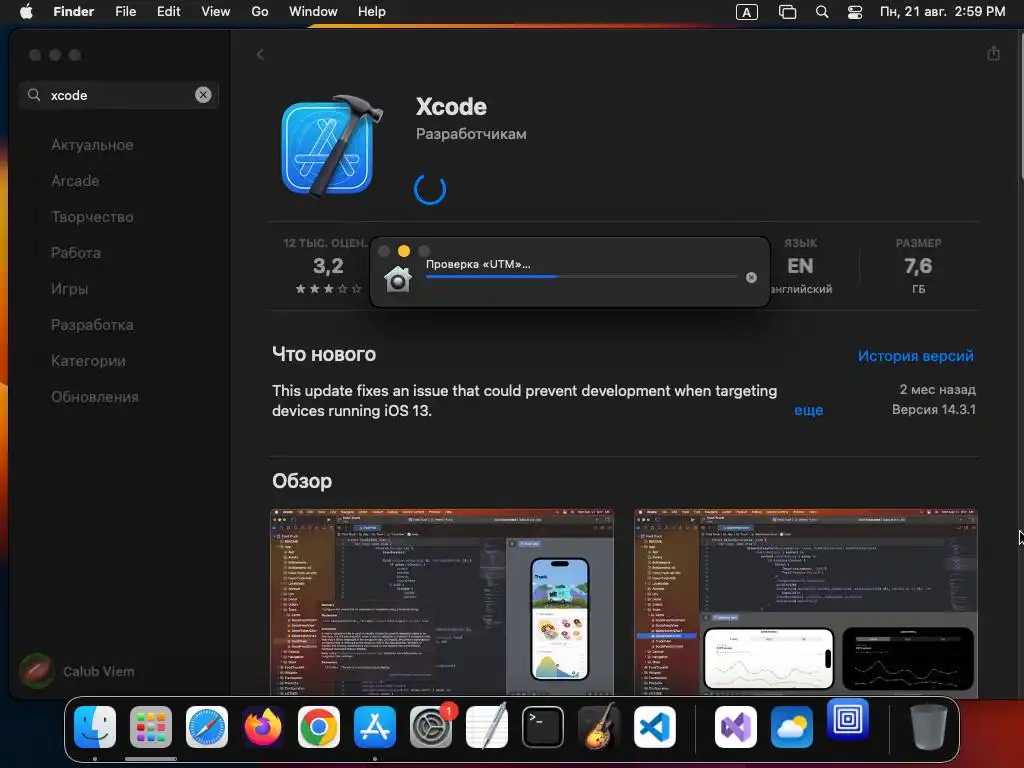Minimize the verification dialog with yellow button
The height and width of the screenshot is (768, 1024).
(404, 251)
